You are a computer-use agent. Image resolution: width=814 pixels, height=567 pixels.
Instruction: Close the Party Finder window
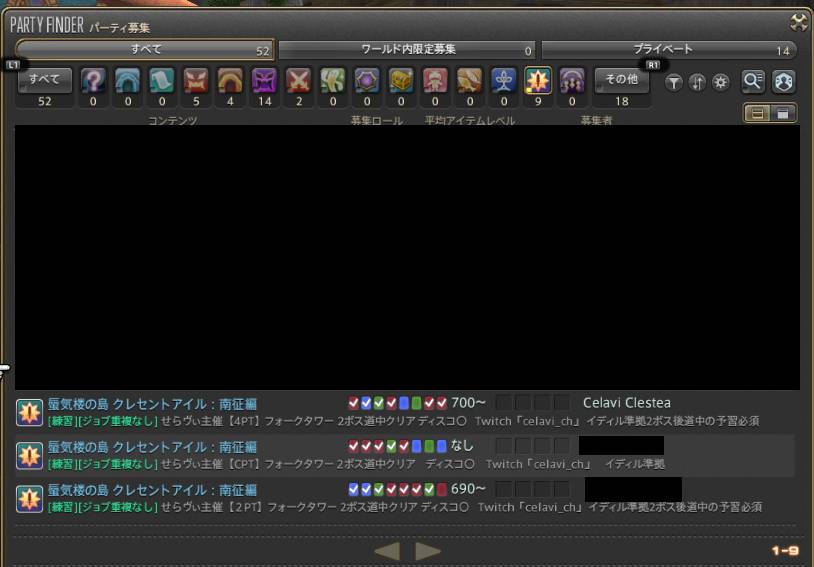point(798,22)
